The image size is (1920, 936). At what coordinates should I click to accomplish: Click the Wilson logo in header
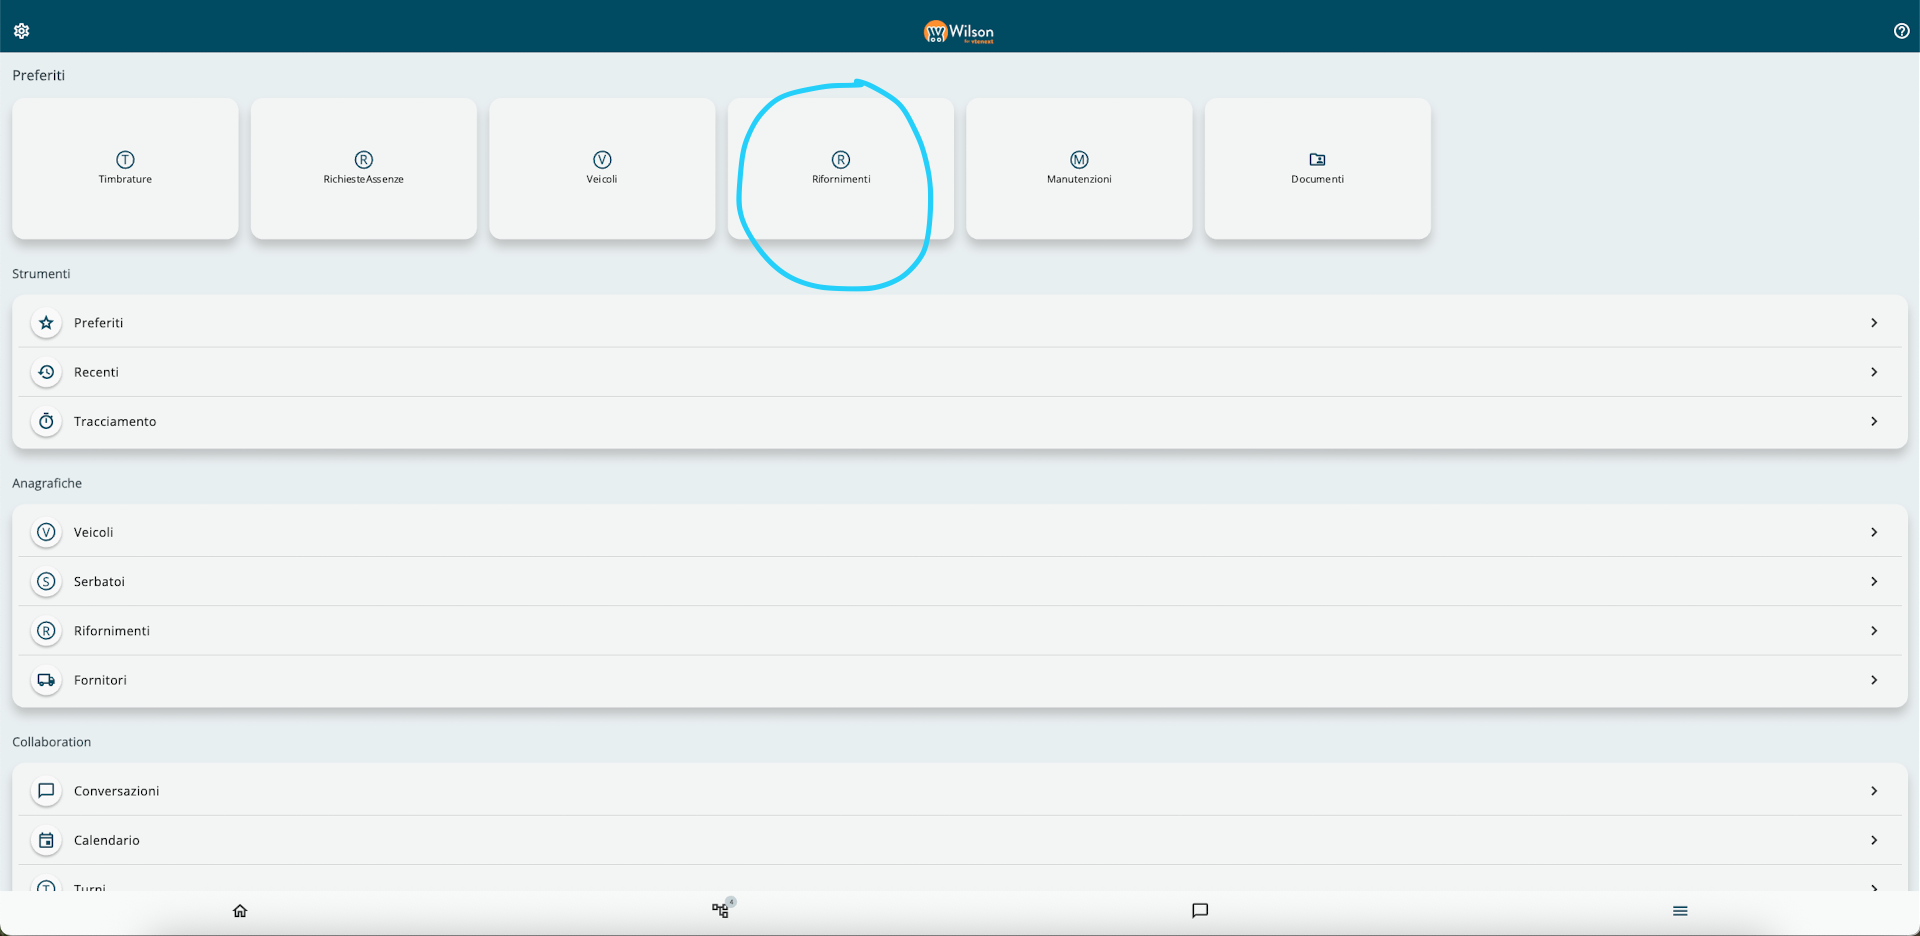point(958,32)
